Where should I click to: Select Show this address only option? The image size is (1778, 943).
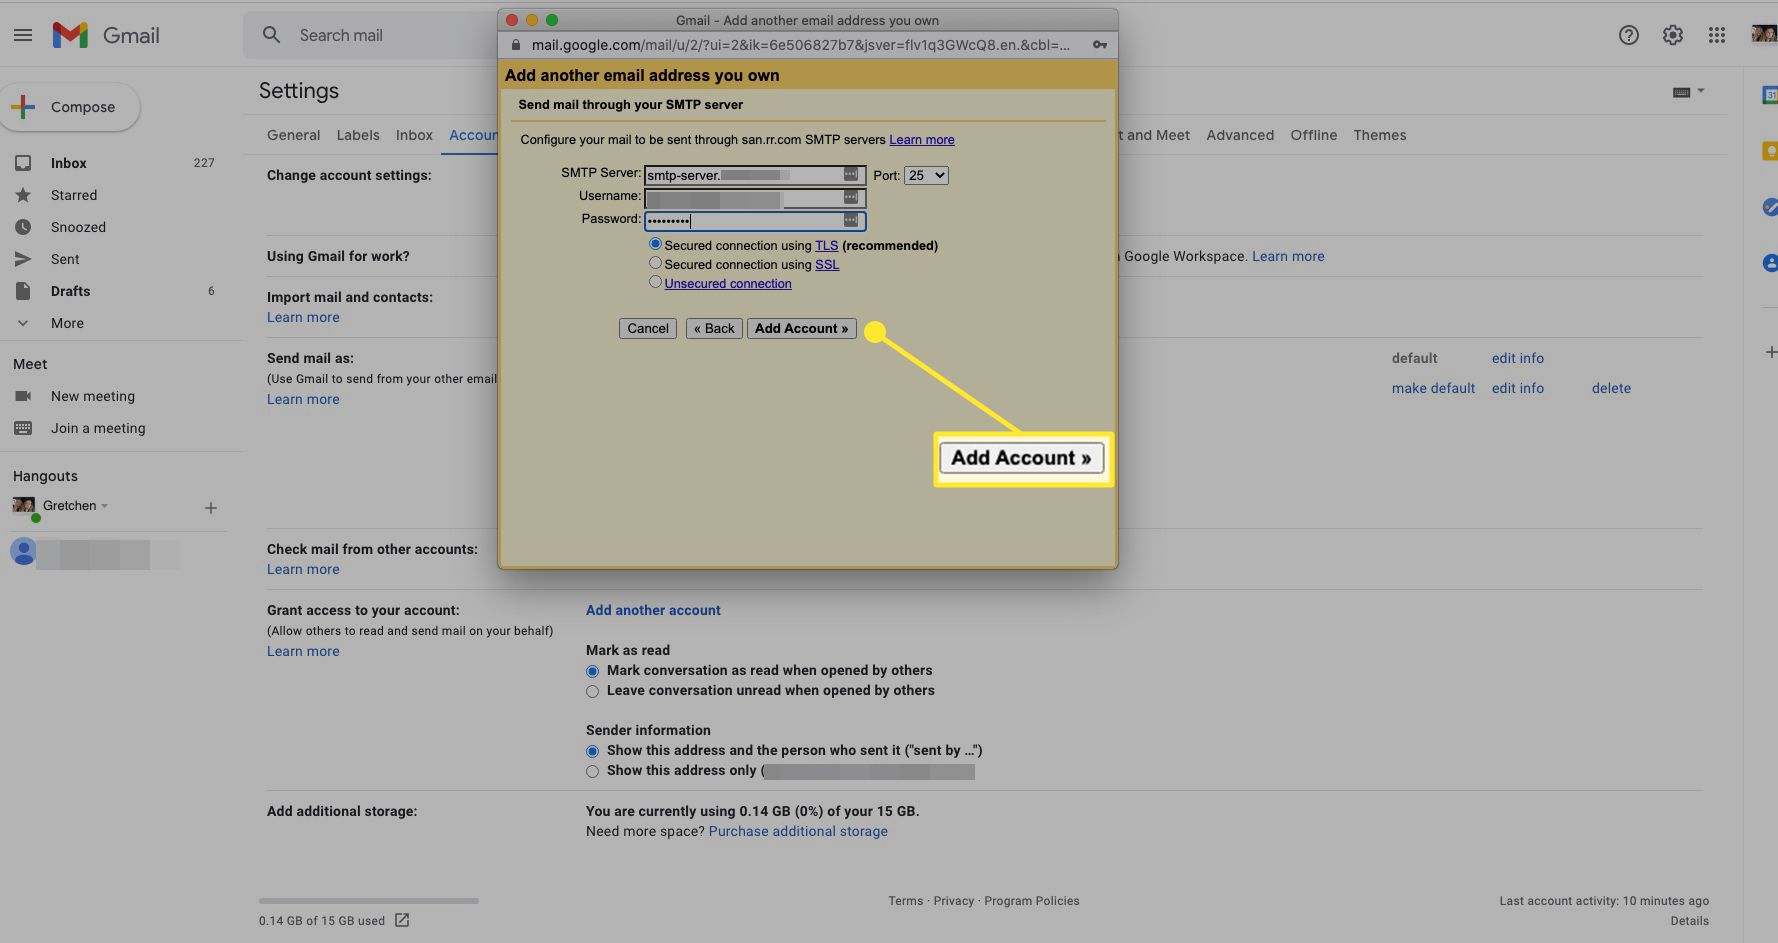click(592, 771)
